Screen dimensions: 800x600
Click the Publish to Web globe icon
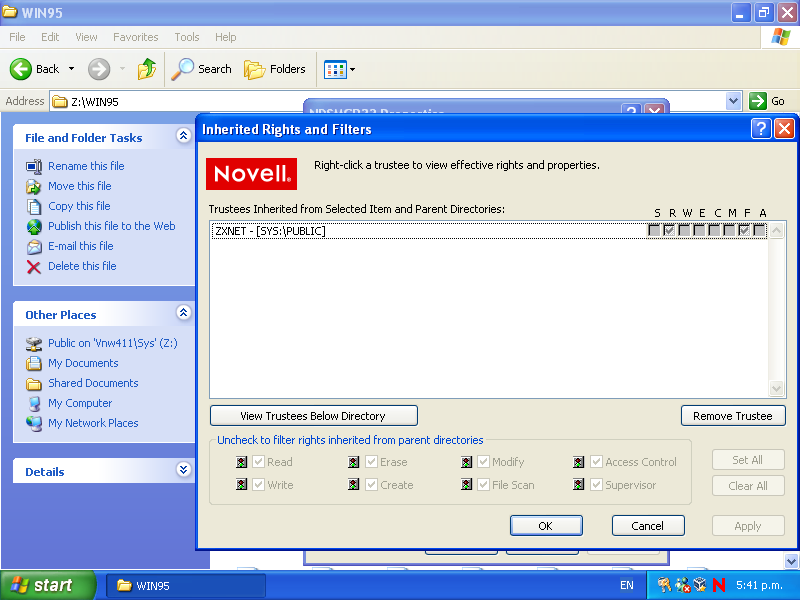[x=34, y=226]
